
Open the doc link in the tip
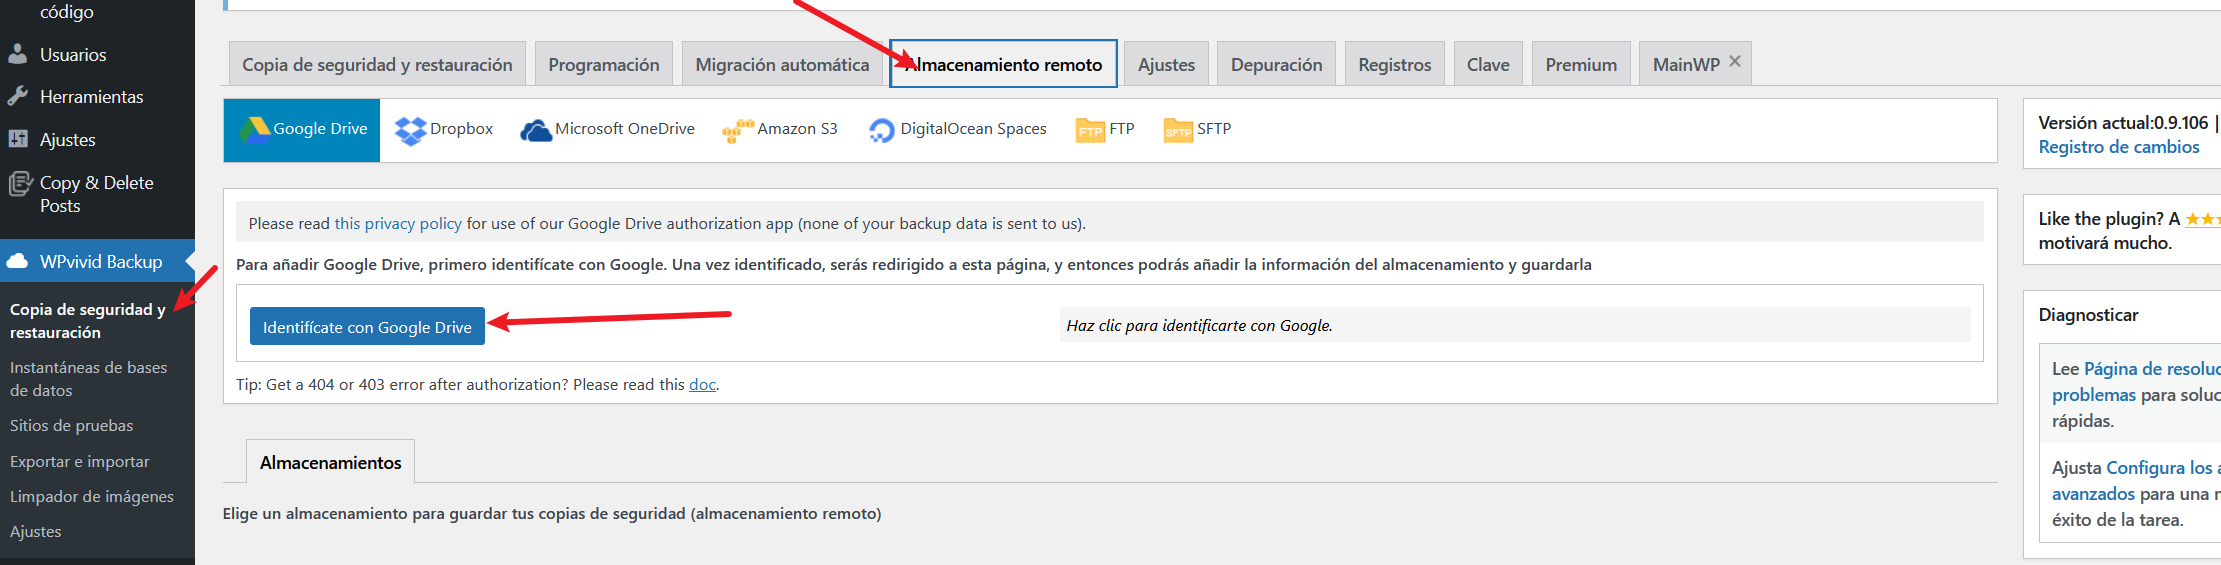tap(702, 385)
